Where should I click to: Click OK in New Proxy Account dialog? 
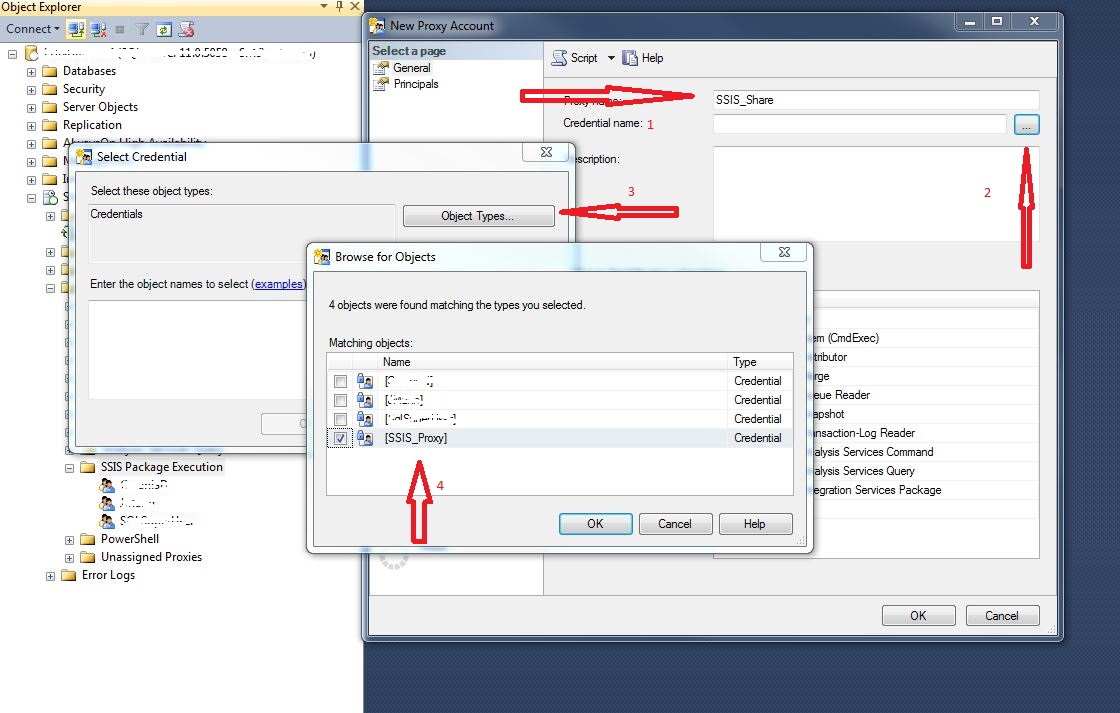tap(918, 615)
